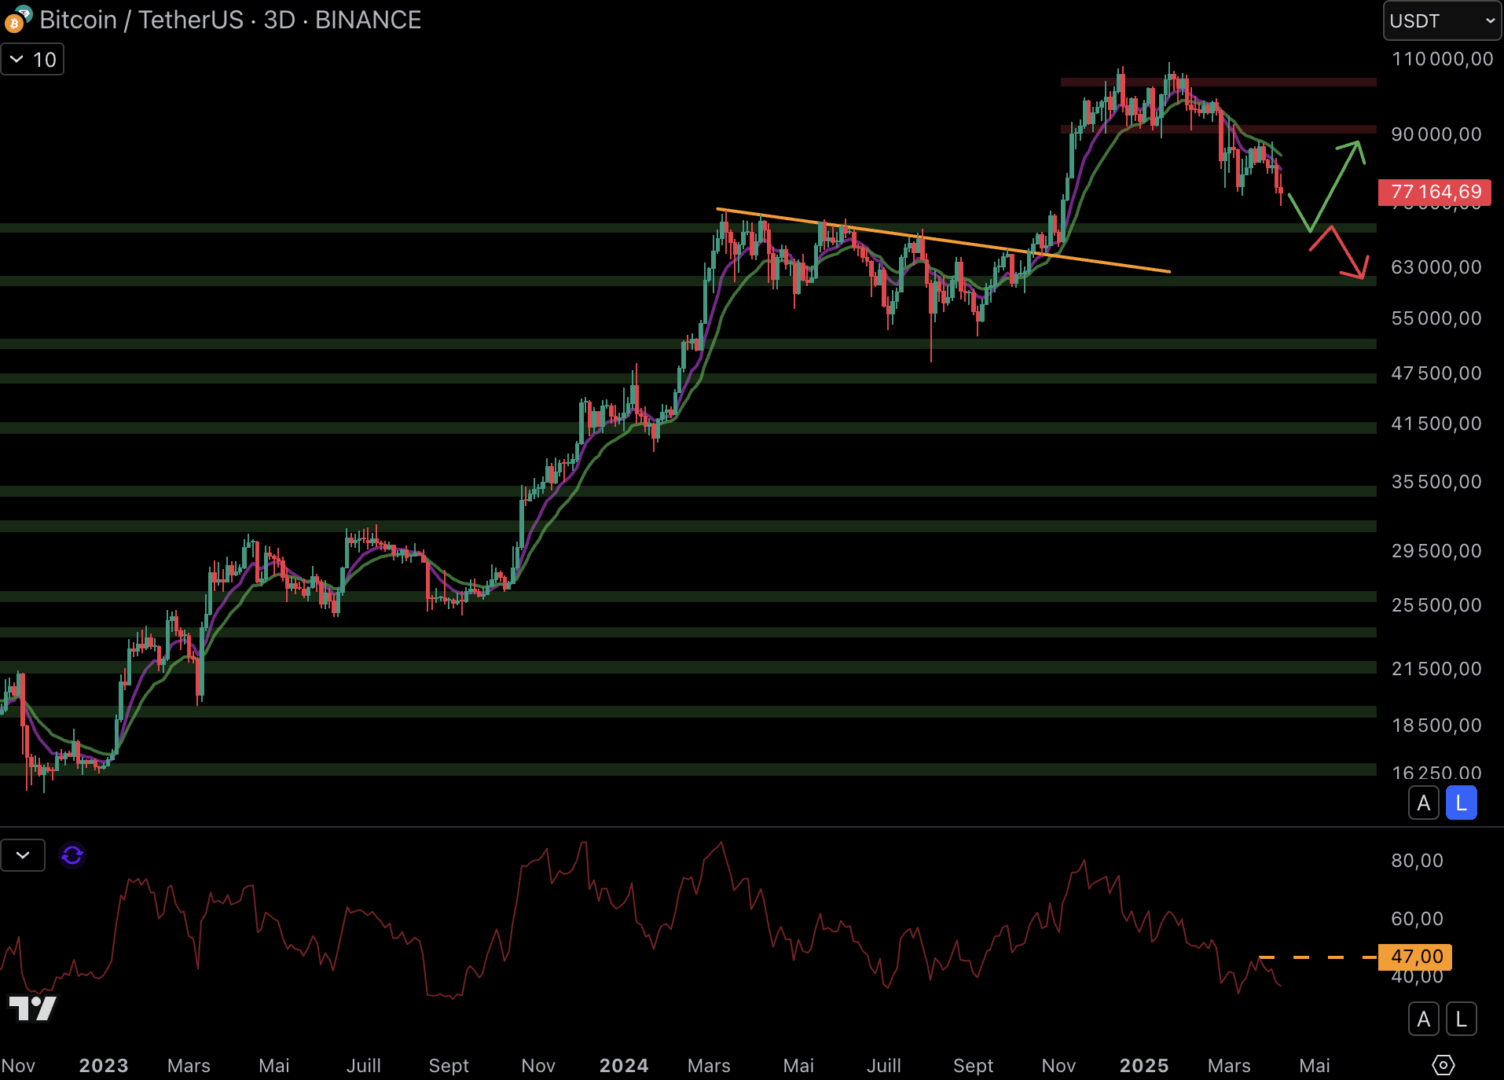Click the 25 500,00 price axis label
Image resolution: width=1504 pixels, height=1080 pixels.
[x=1436, y=605]
